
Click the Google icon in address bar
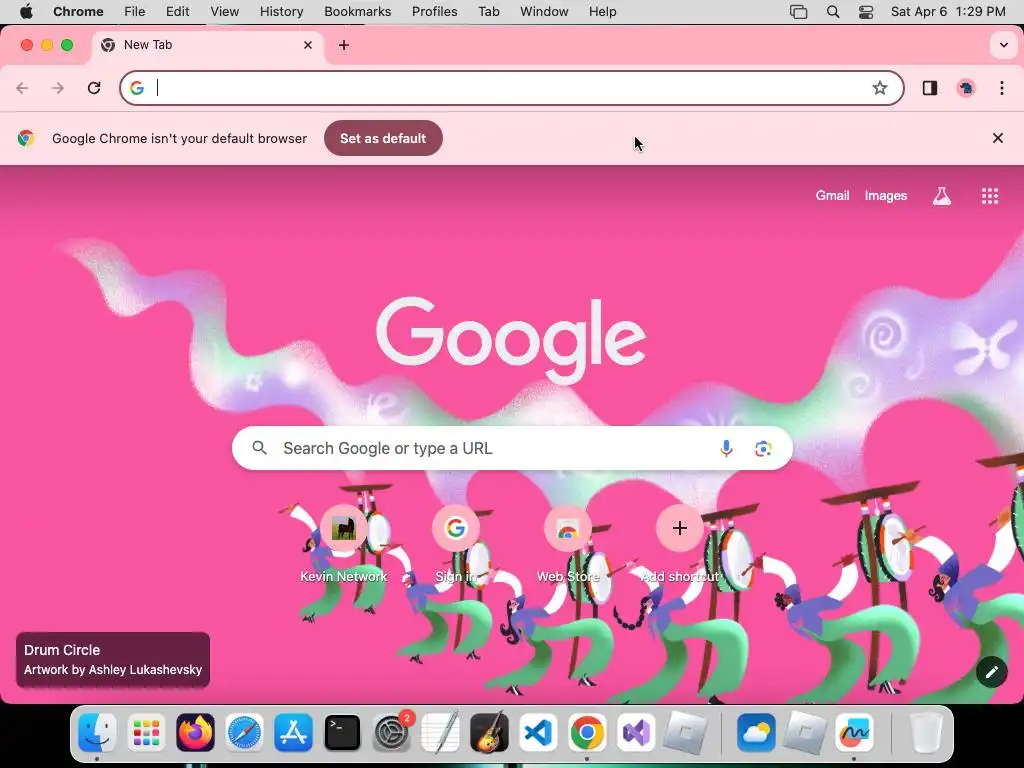[x=136, y=88]
